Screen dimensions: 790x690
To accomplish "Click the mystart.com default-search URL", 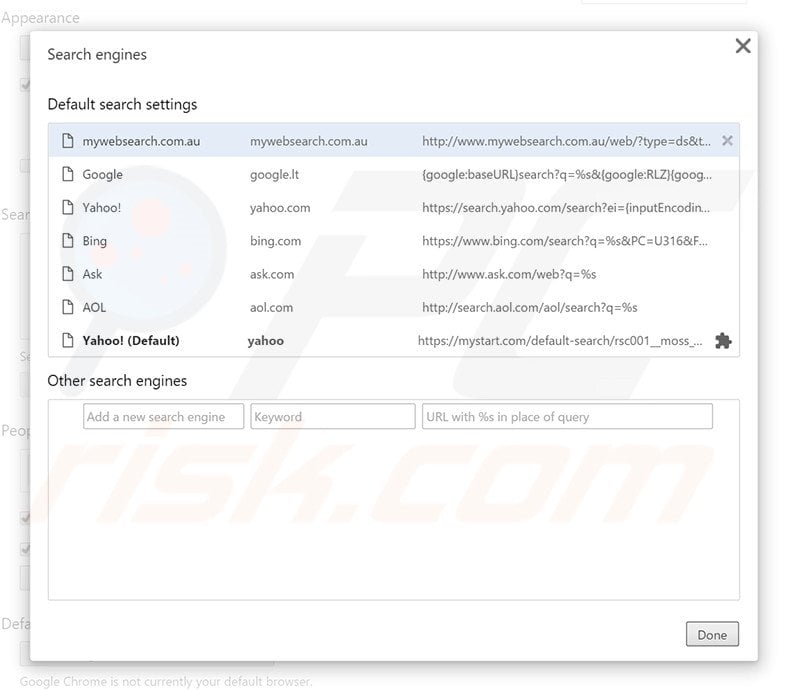I will click(x=560, y=341).
